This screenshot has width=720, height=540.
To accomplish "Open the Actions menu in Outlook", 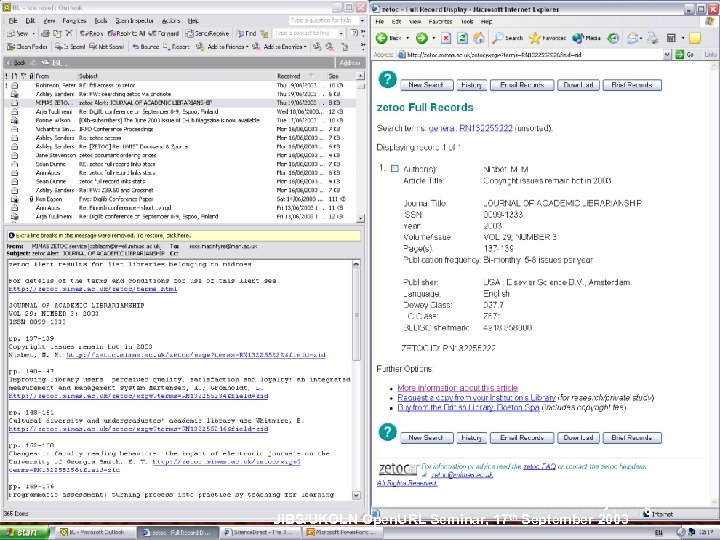I will coord(171,21).
